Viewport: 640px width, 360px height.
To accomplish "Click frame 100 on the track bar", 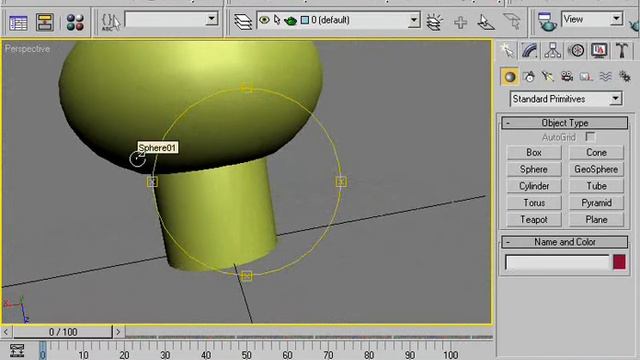I will click(x=451, y=355).
